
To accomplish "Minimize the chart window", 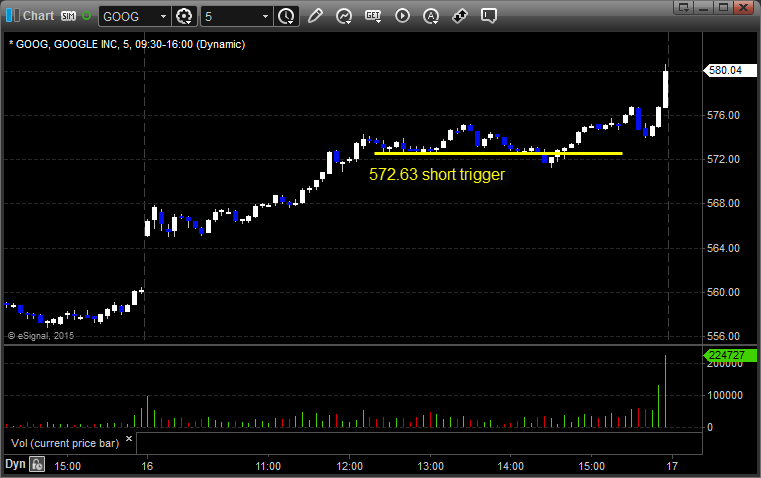I will [704, 7].
